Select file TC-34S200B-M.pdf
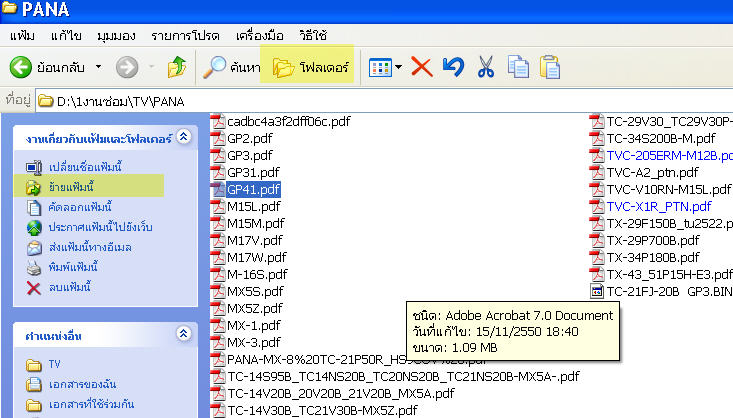The width and height of the screenshot is (733, 418). [x=661, y=138]
